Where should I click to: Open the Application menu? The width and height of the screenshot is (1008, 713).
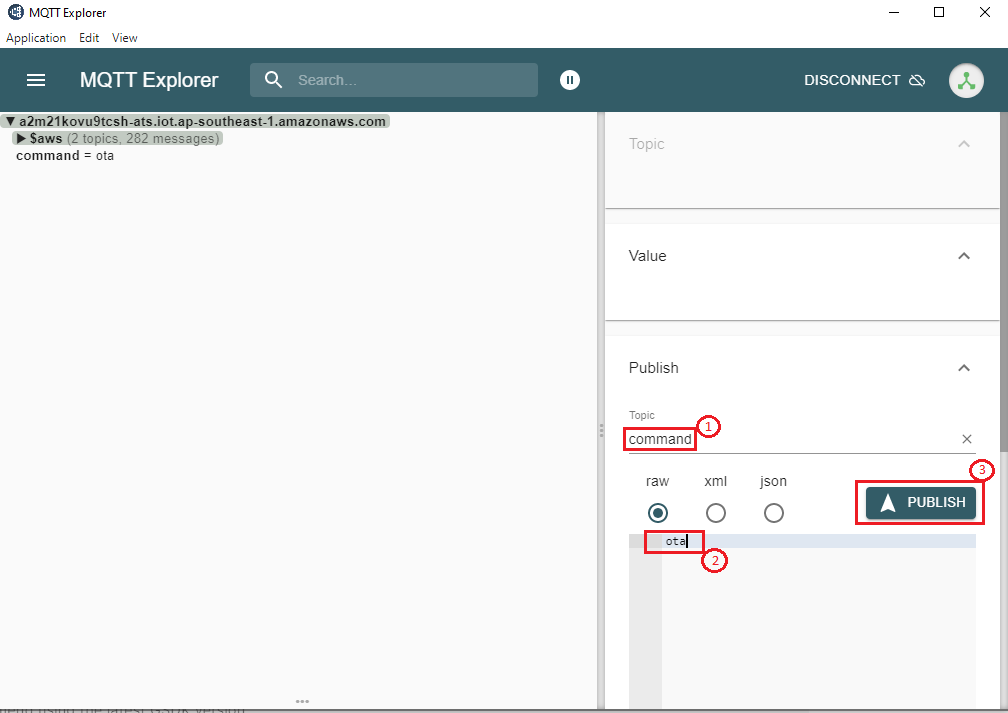point(36,38)
